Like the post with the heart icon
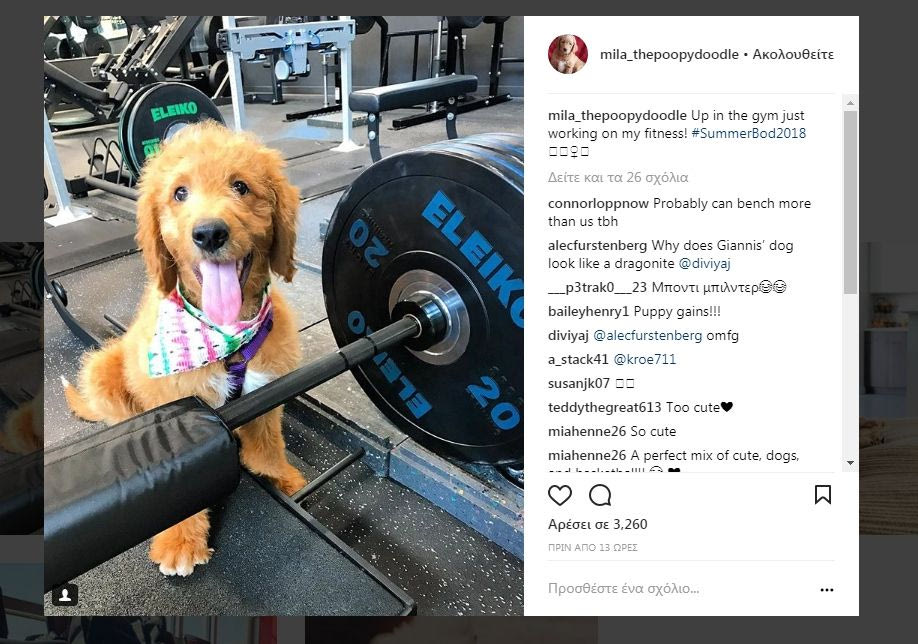 [x=560, y=495]
